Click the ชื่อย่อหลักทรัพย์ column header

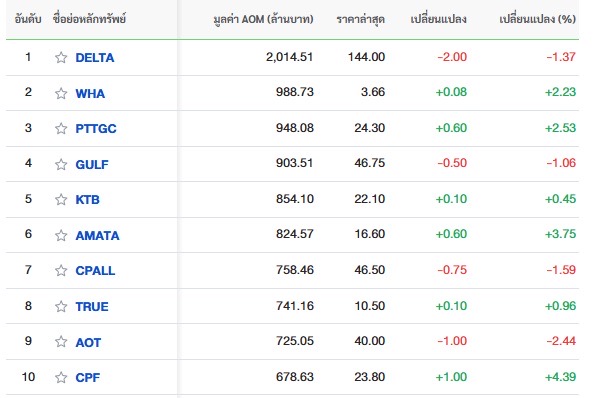tap(90, 19)
